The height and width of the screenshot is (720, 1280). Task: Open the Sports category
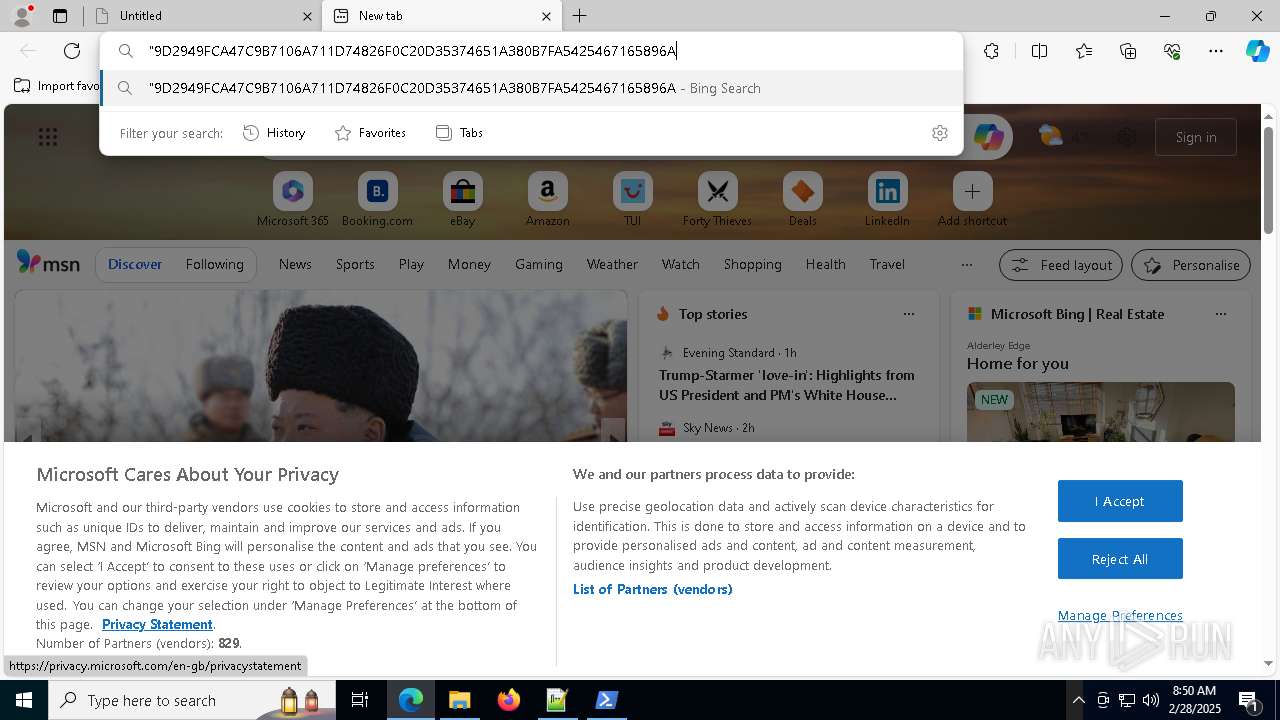click(x=355, y=264)
